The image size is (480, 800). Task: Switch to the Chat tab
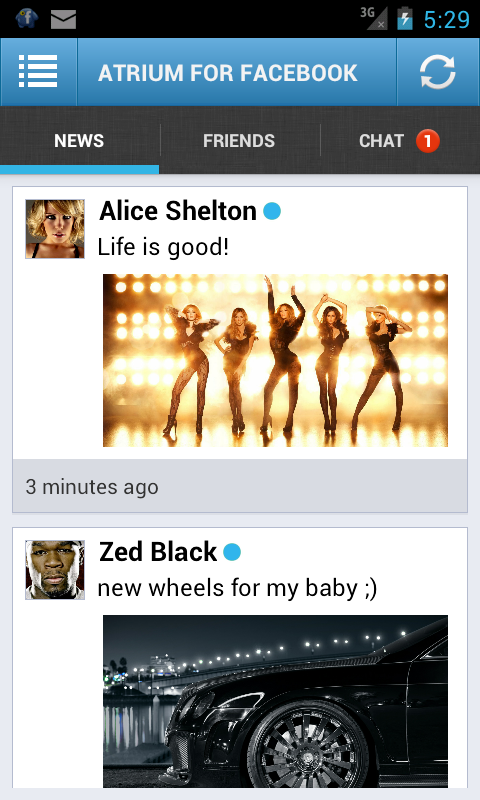tap(400, 141)
